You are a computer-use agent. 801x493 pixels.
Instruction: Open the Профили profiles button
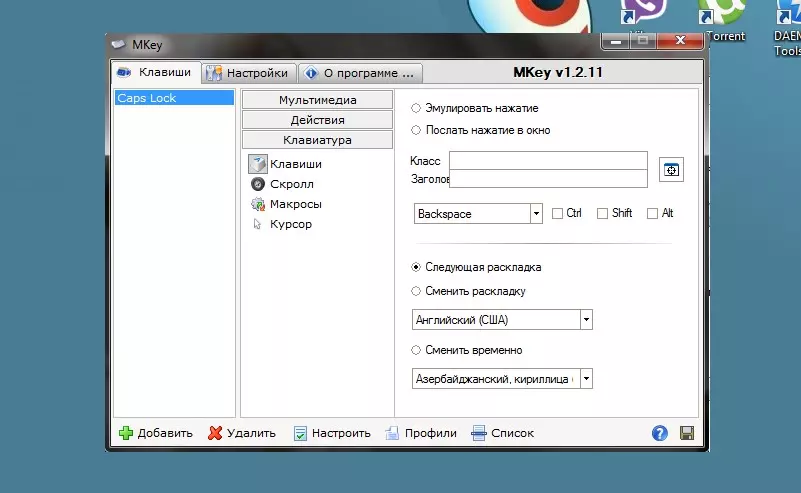pos(421,433)
